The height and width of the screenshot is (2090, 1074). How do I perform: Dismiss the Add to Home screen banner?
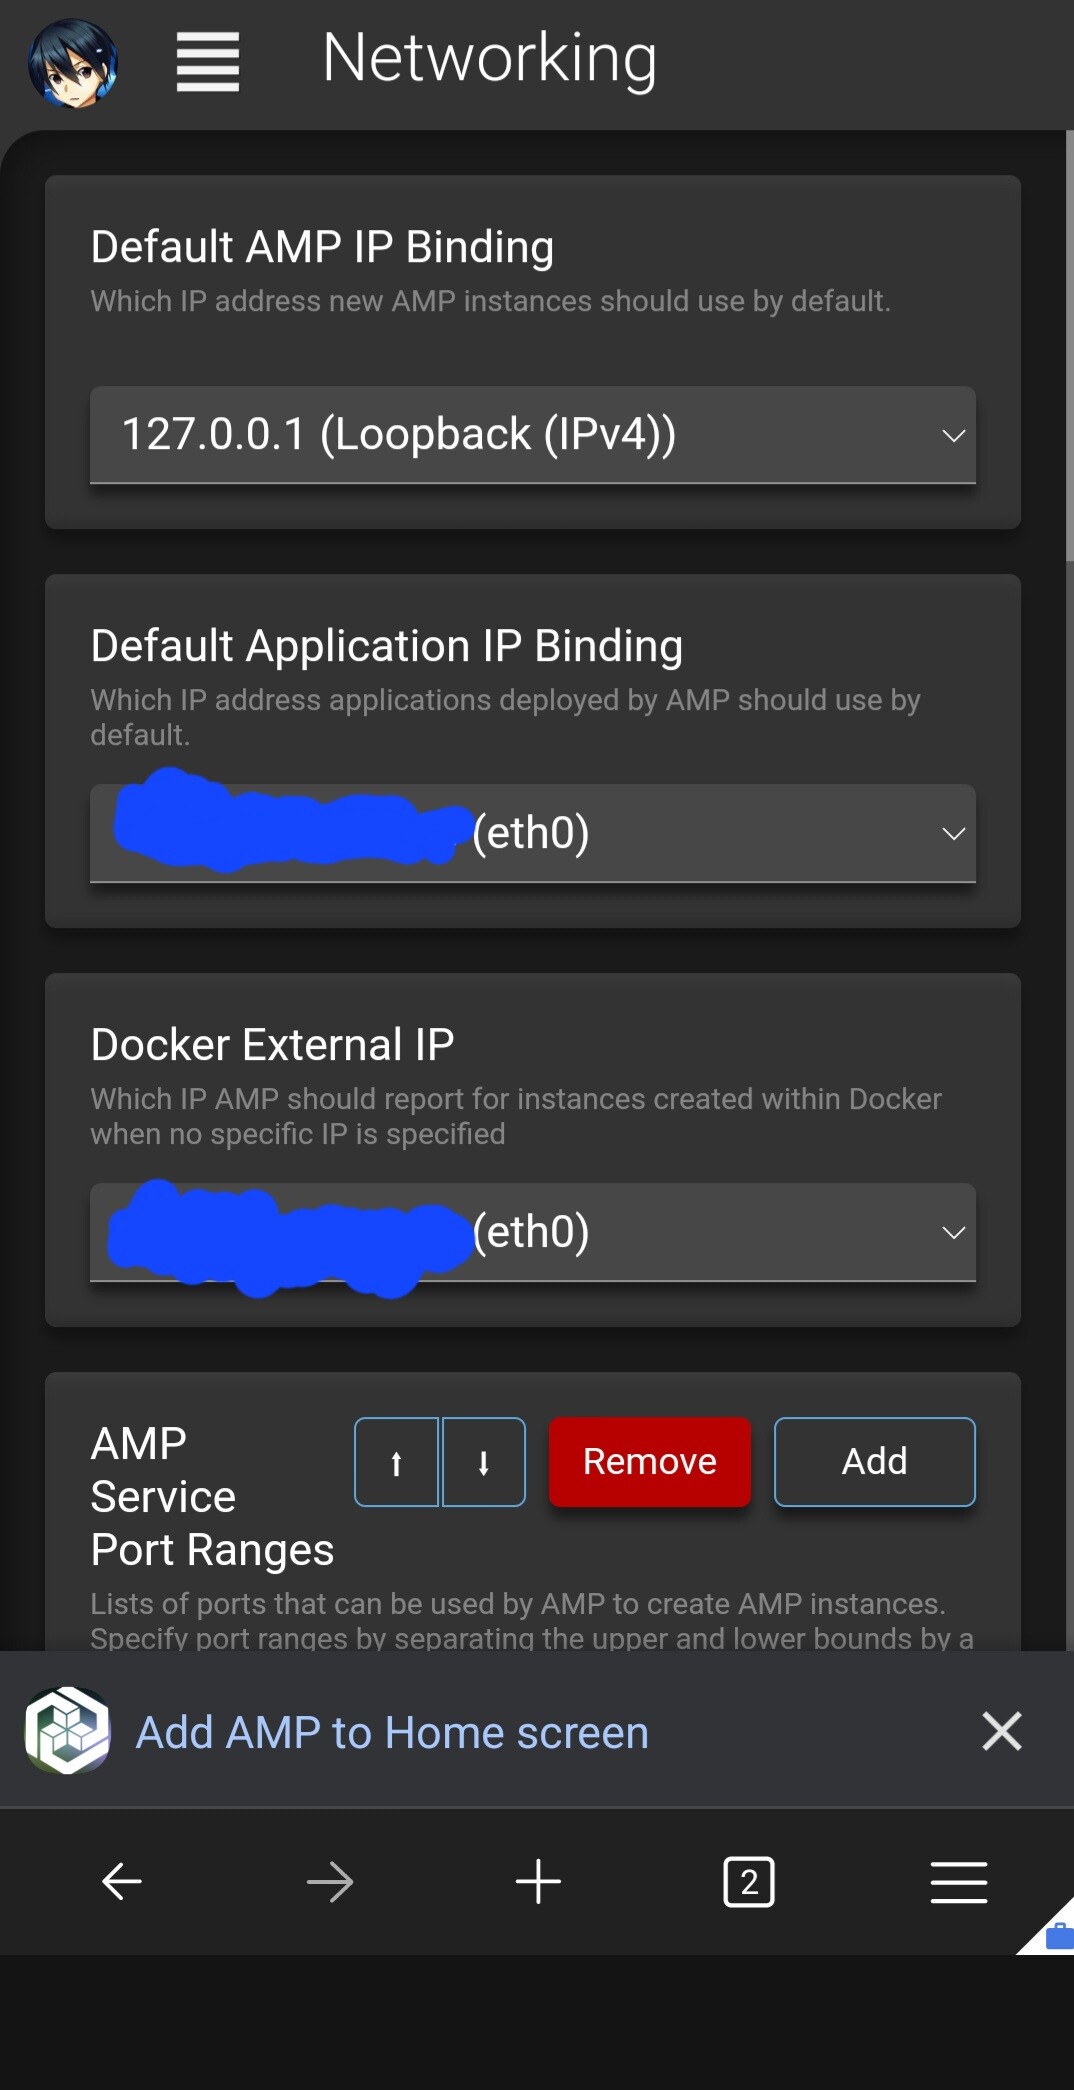(1002, 1731)
